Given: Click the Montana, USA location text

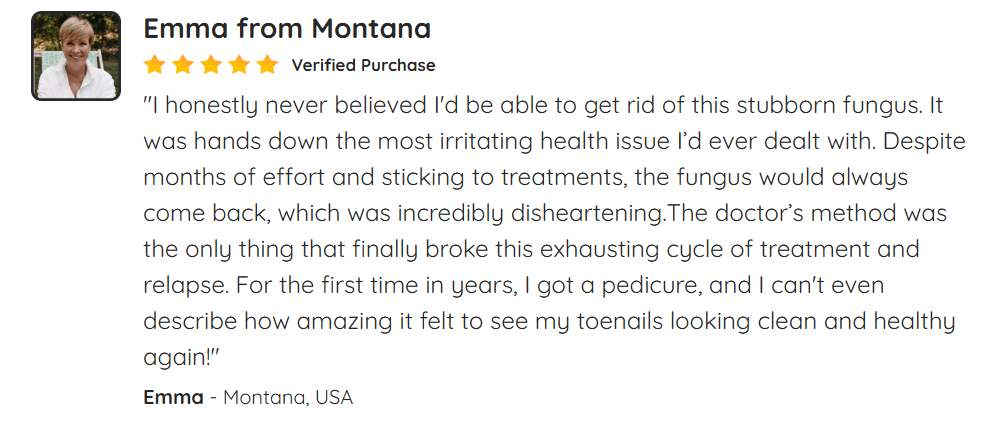Looking at the screenshot, I should (x=288, y=398).
